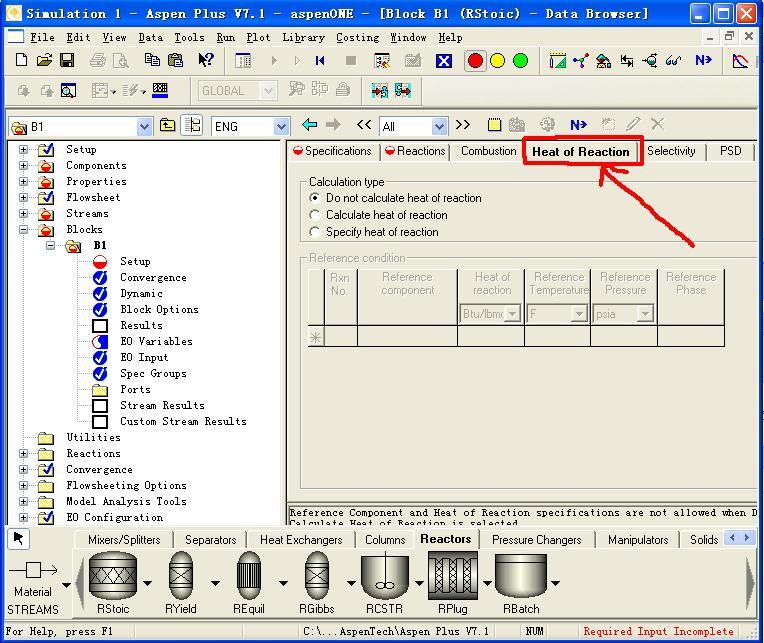Click the glasses Data Browser icon
Screen dimensions: 764x643
coord(674,60)
